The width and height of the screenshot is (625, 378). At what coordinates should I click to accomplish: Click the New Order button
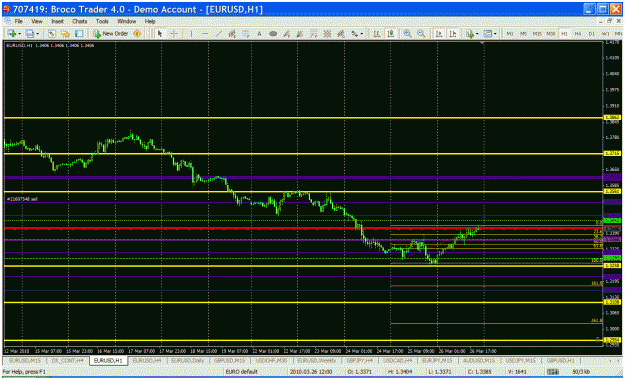point(111,34)
